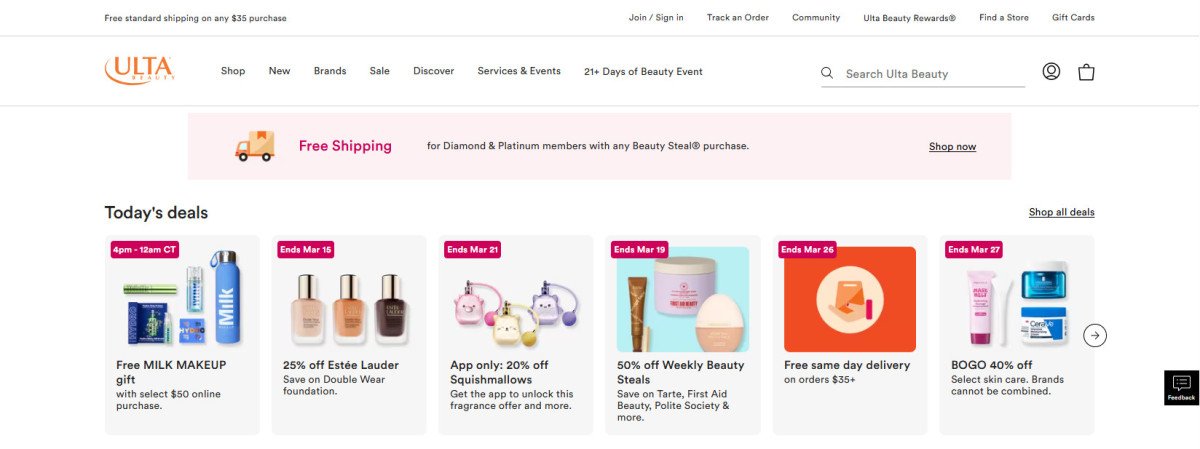Open the Sale menu

(x=379, y=71)
